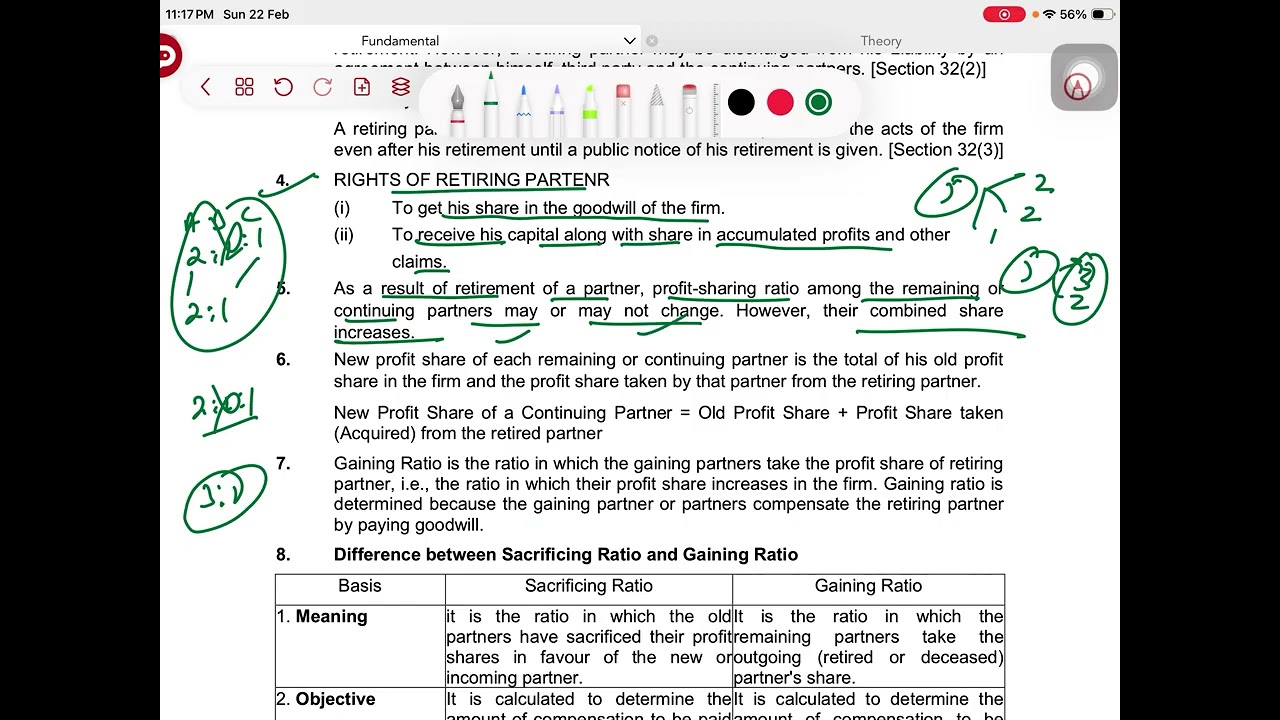Tap the table header 'Sacrificing Ratio'
The width and height of the screenshot is (1280, 720).
click(x=589, y=586)
